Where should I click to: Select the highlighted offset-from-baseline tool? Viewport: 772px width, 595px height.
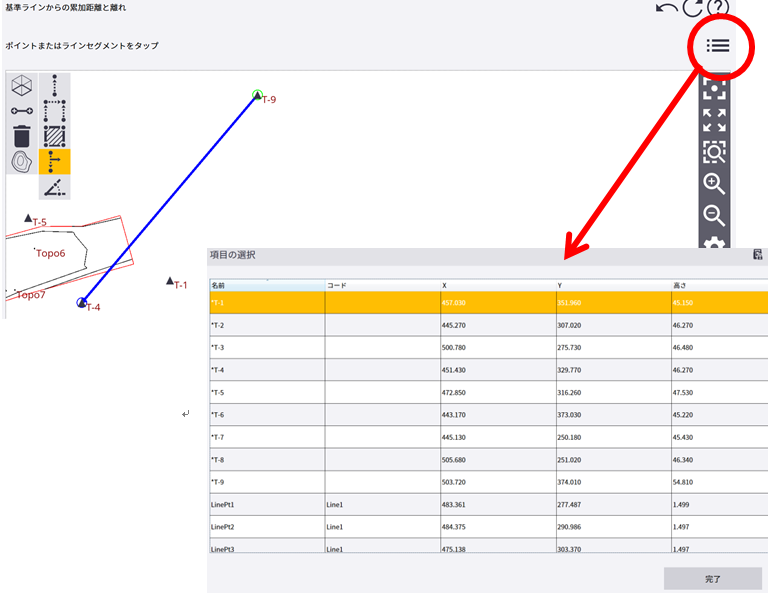(55, 161)
